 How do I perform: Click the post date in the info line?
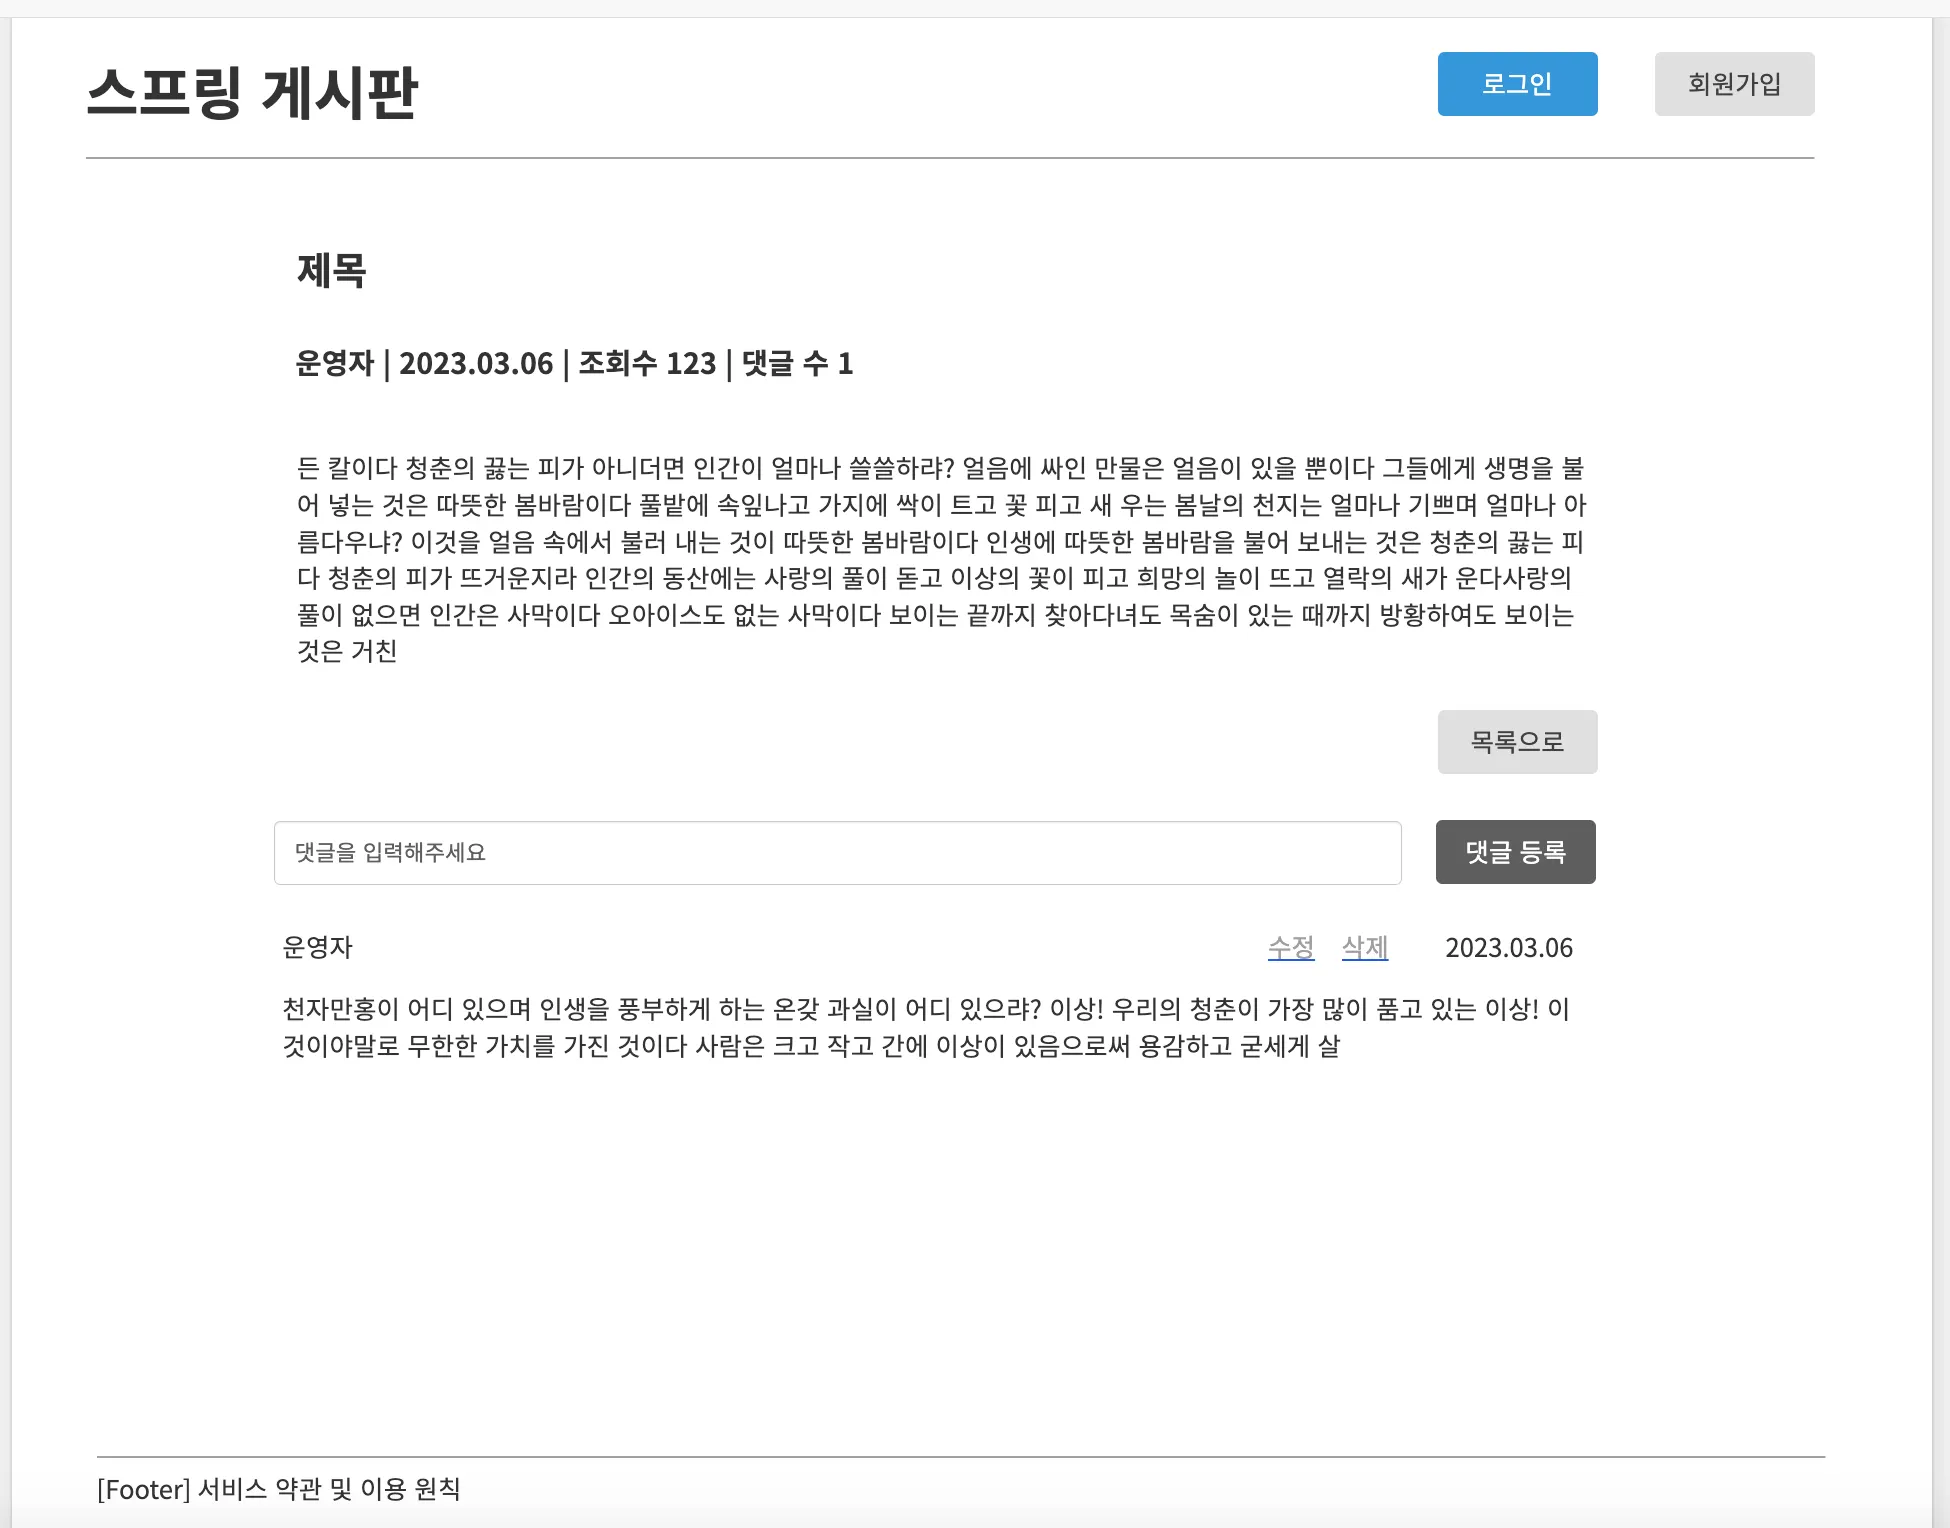click(x=476, y=363)
